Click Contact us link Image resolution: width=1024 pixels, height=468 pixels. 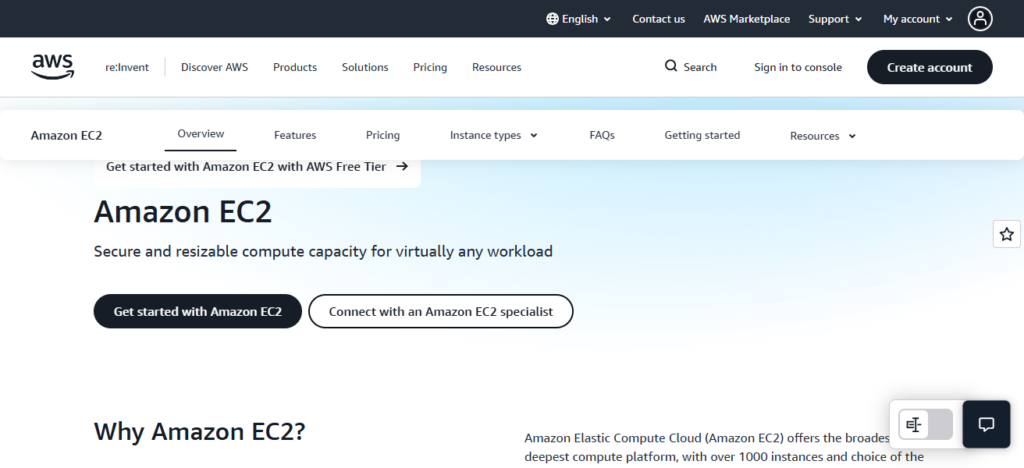(658, 19)
